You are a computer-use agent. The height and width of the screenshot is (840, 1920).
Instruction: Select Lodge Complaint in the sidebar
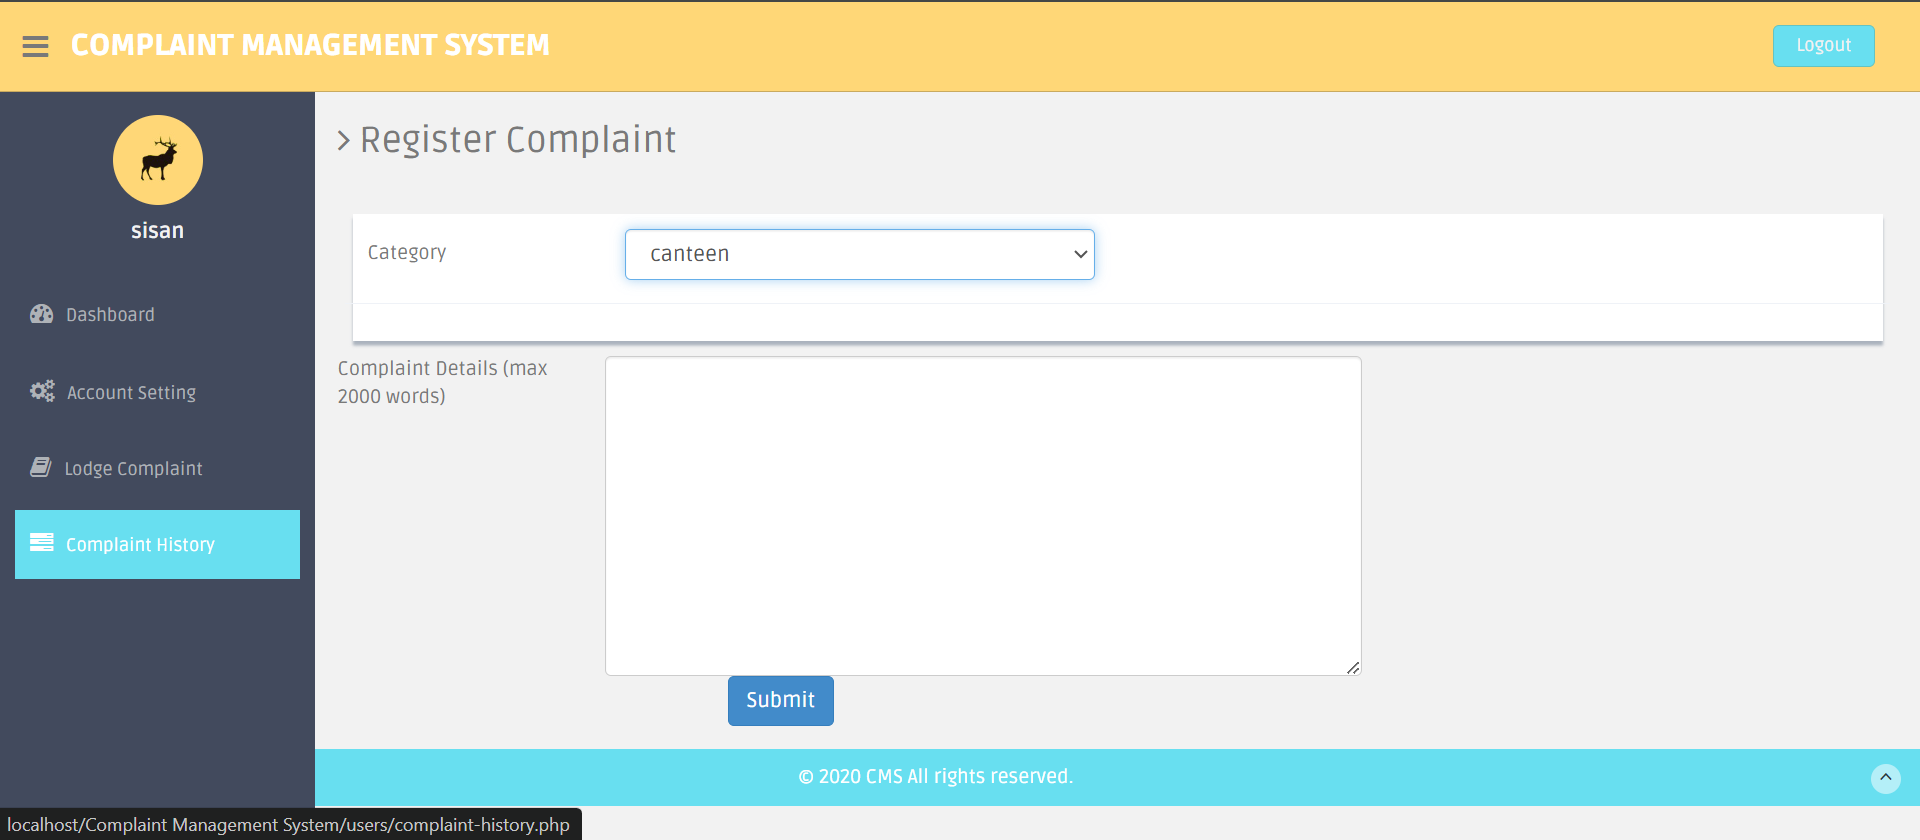pyautogui.click(x=133, y=469)
